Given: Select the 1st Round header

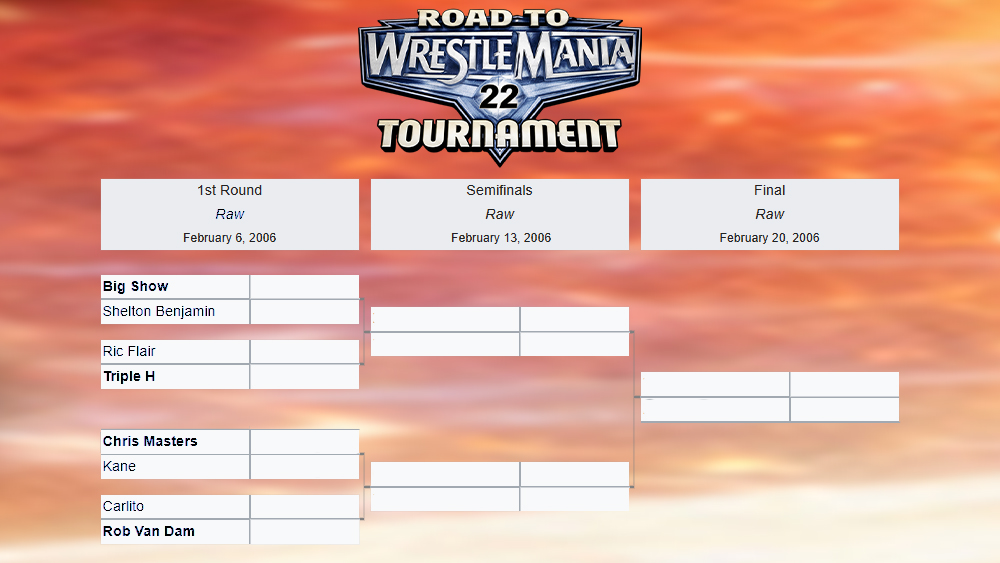Looking at the screenshot, I should [229, 190].
